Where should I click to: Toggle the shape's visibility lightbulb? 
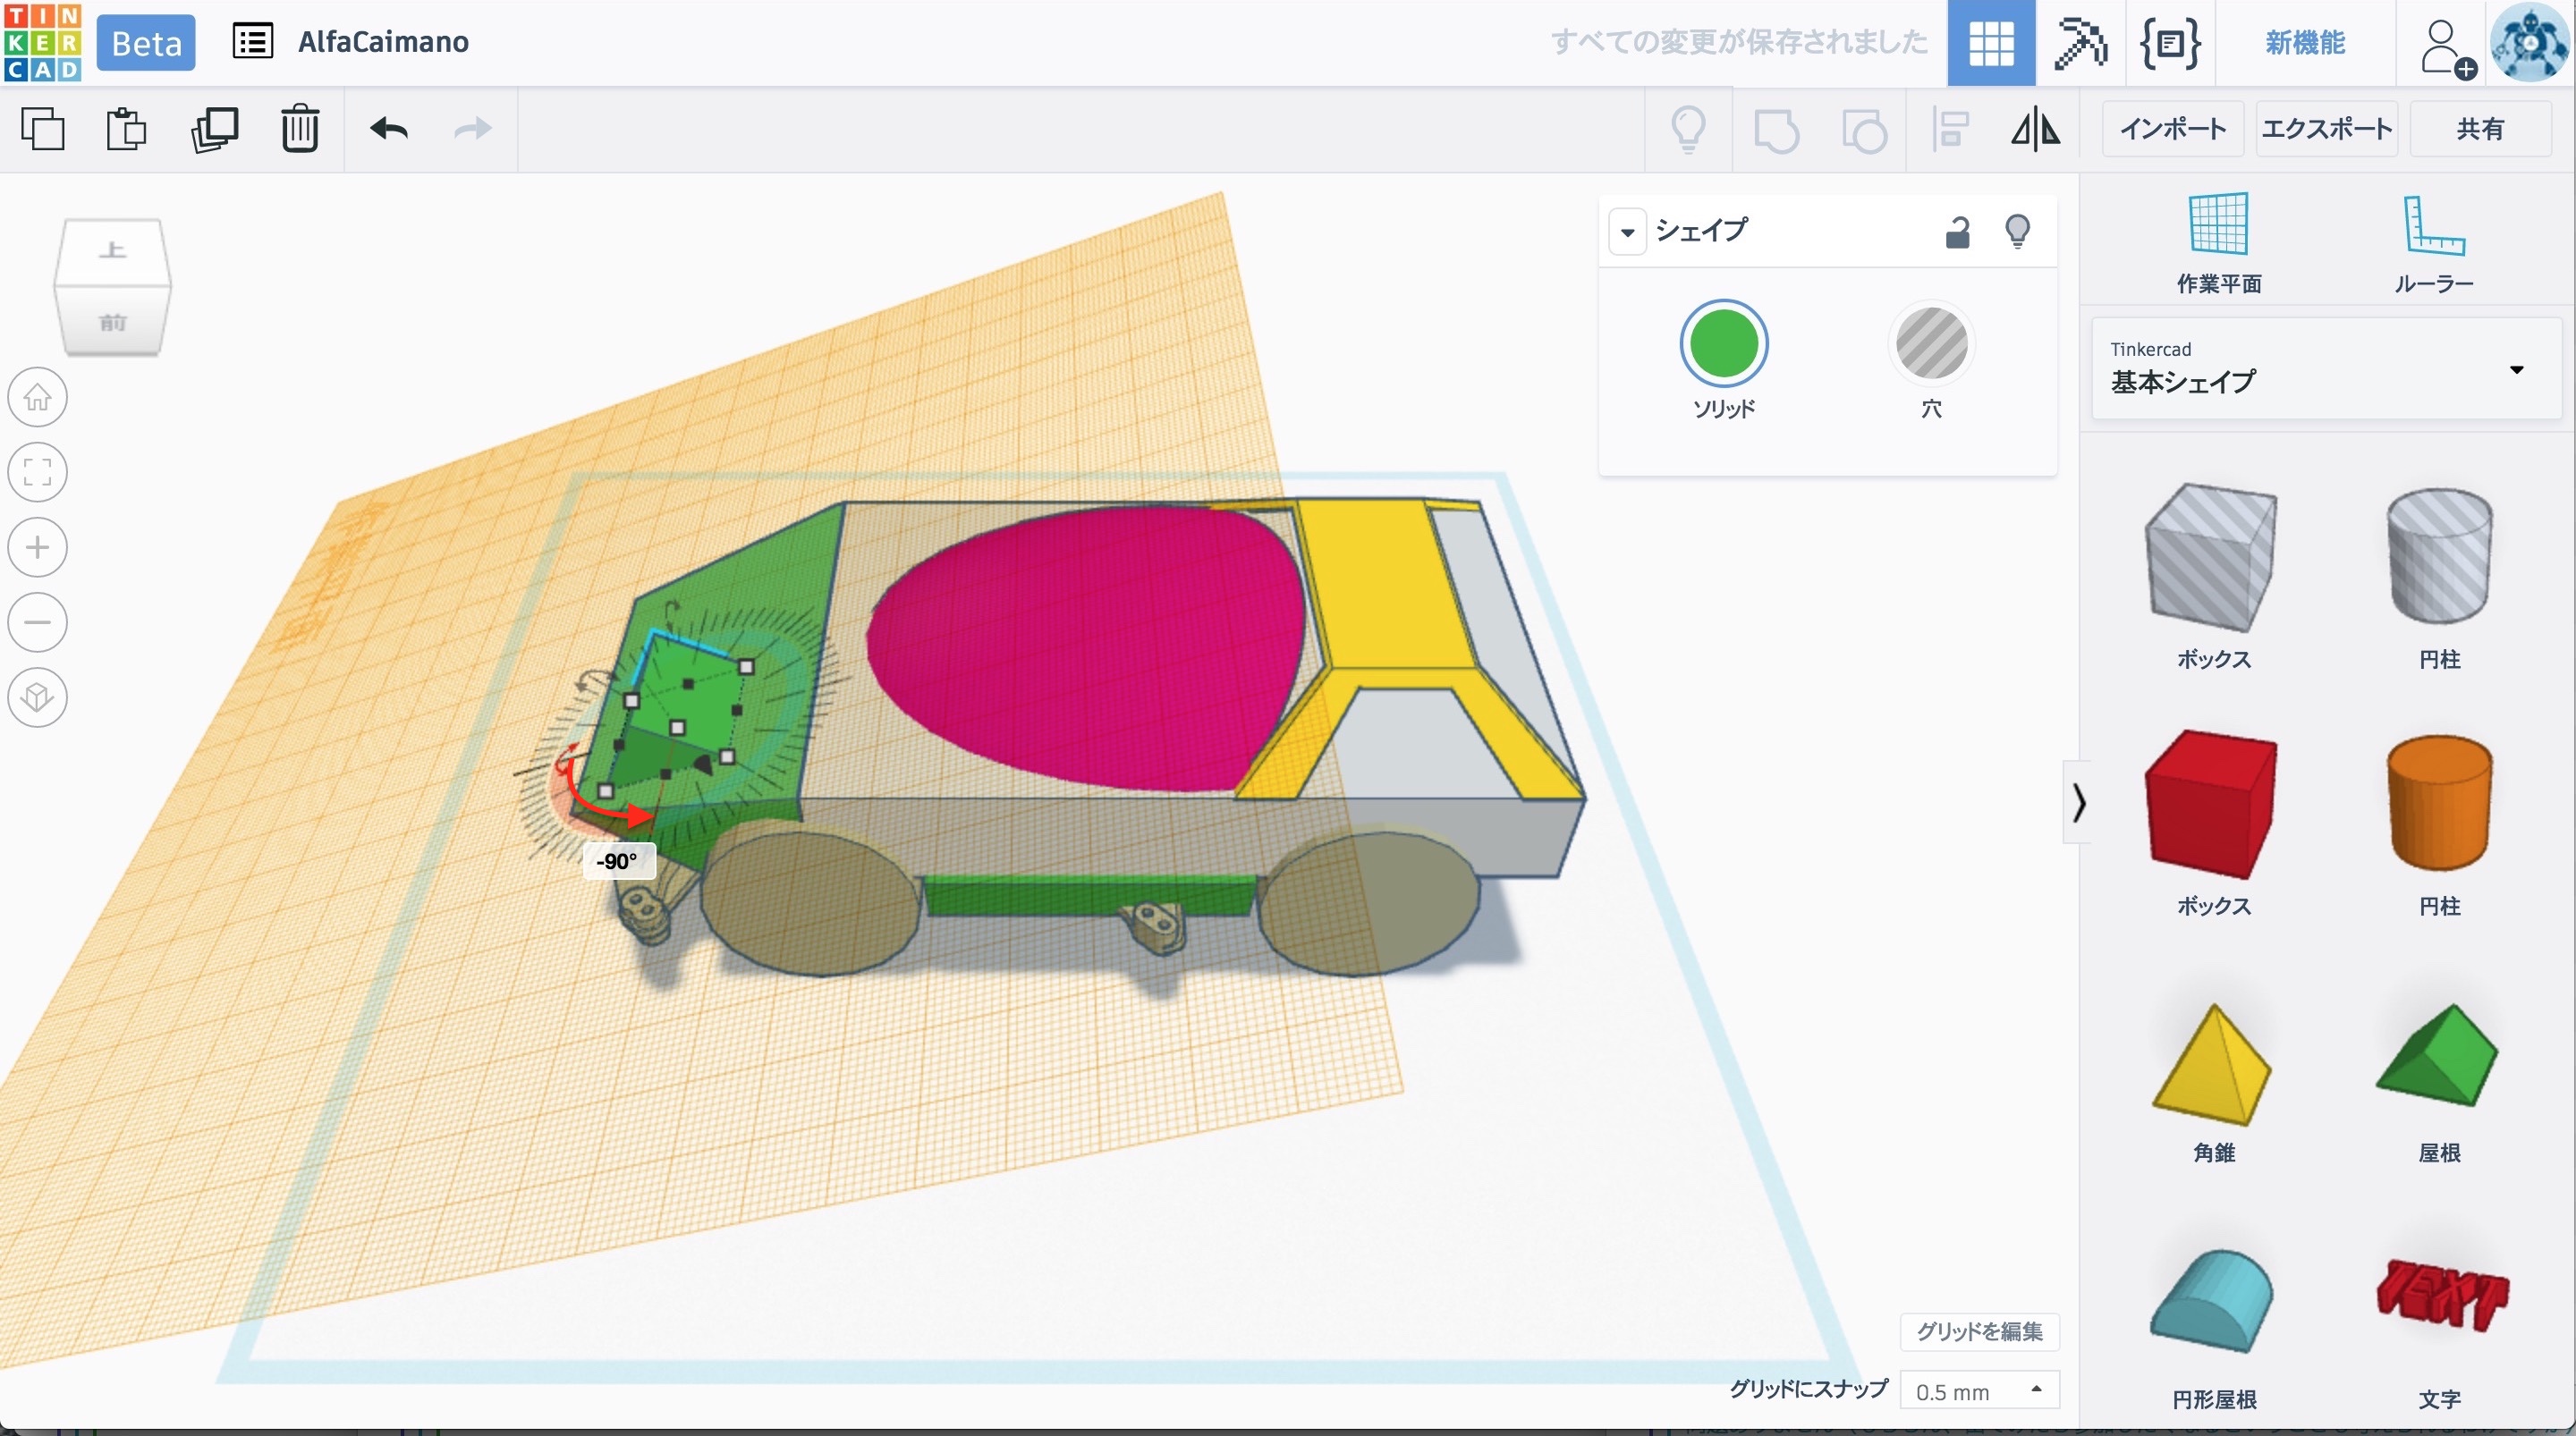(2017, 232)
